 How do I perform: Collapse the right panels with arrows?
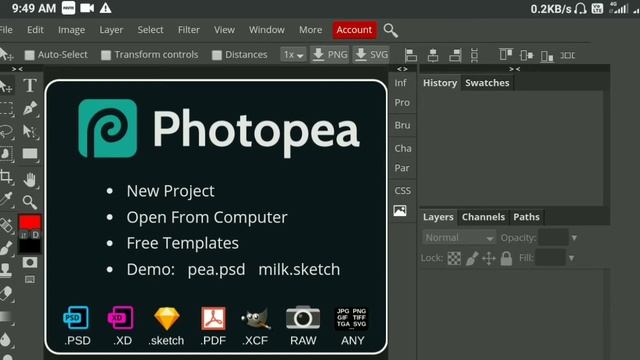point(515,69)
